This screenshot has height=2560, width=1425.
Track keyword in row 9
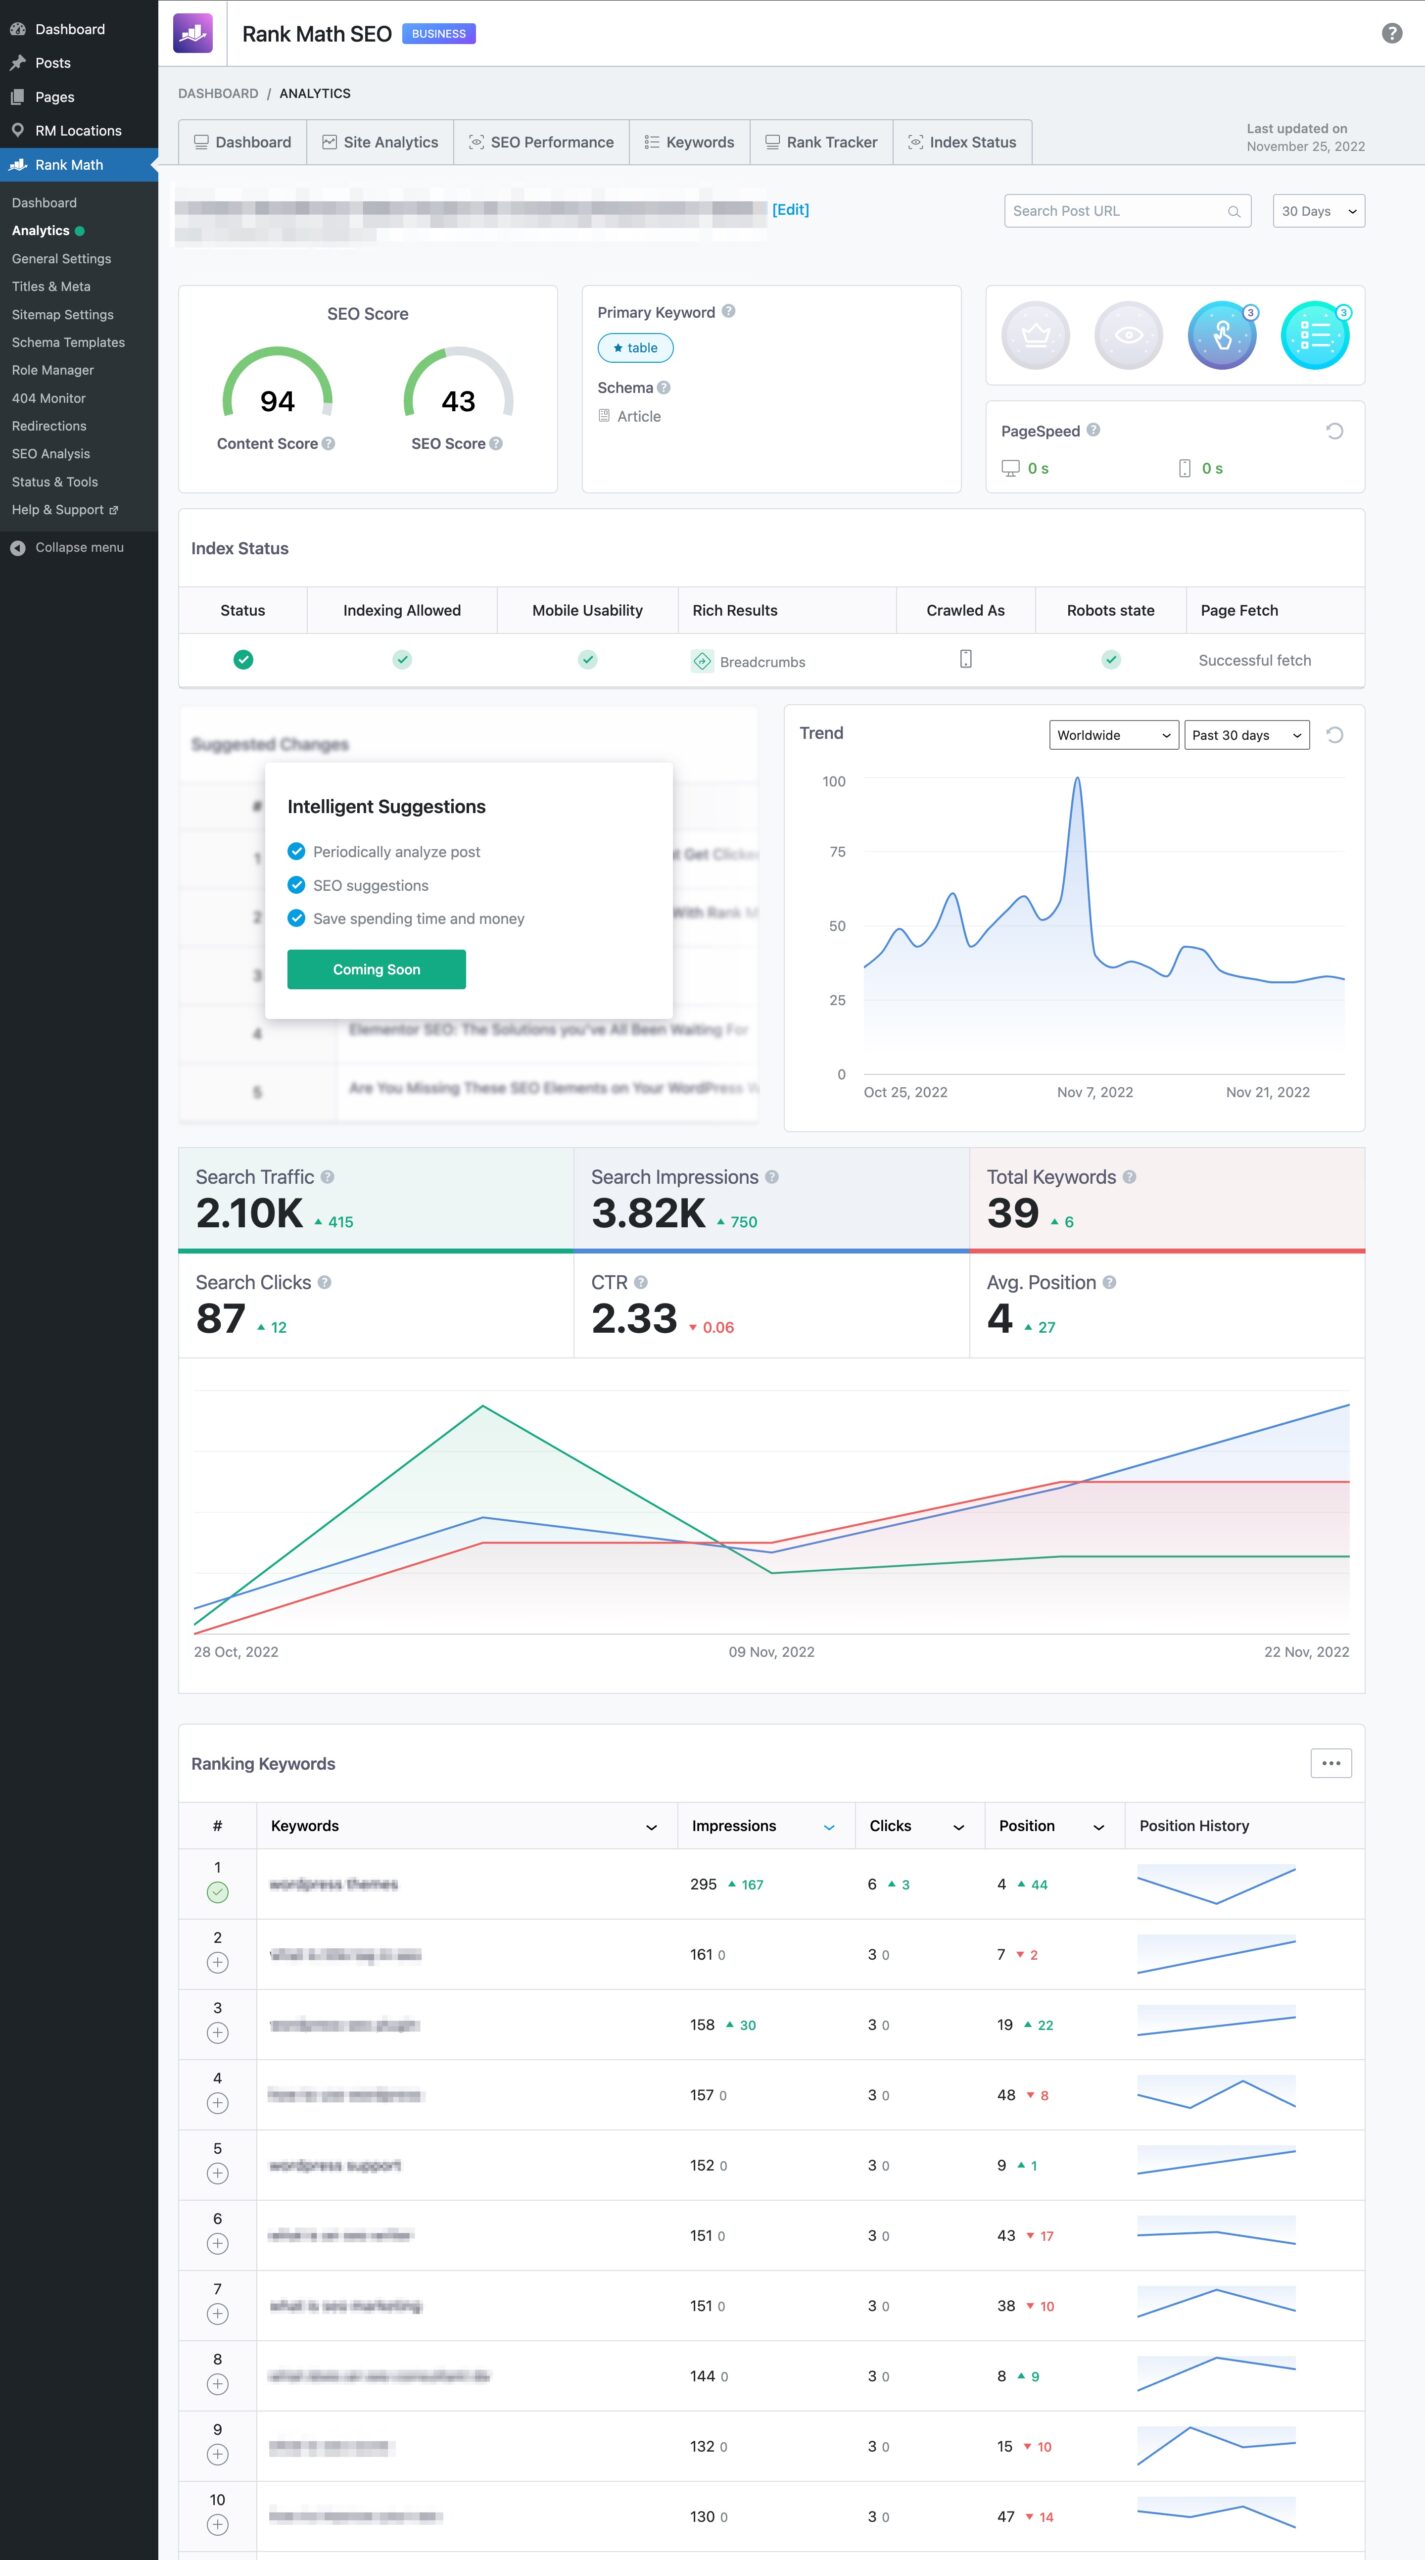(x=217, y=2454)
